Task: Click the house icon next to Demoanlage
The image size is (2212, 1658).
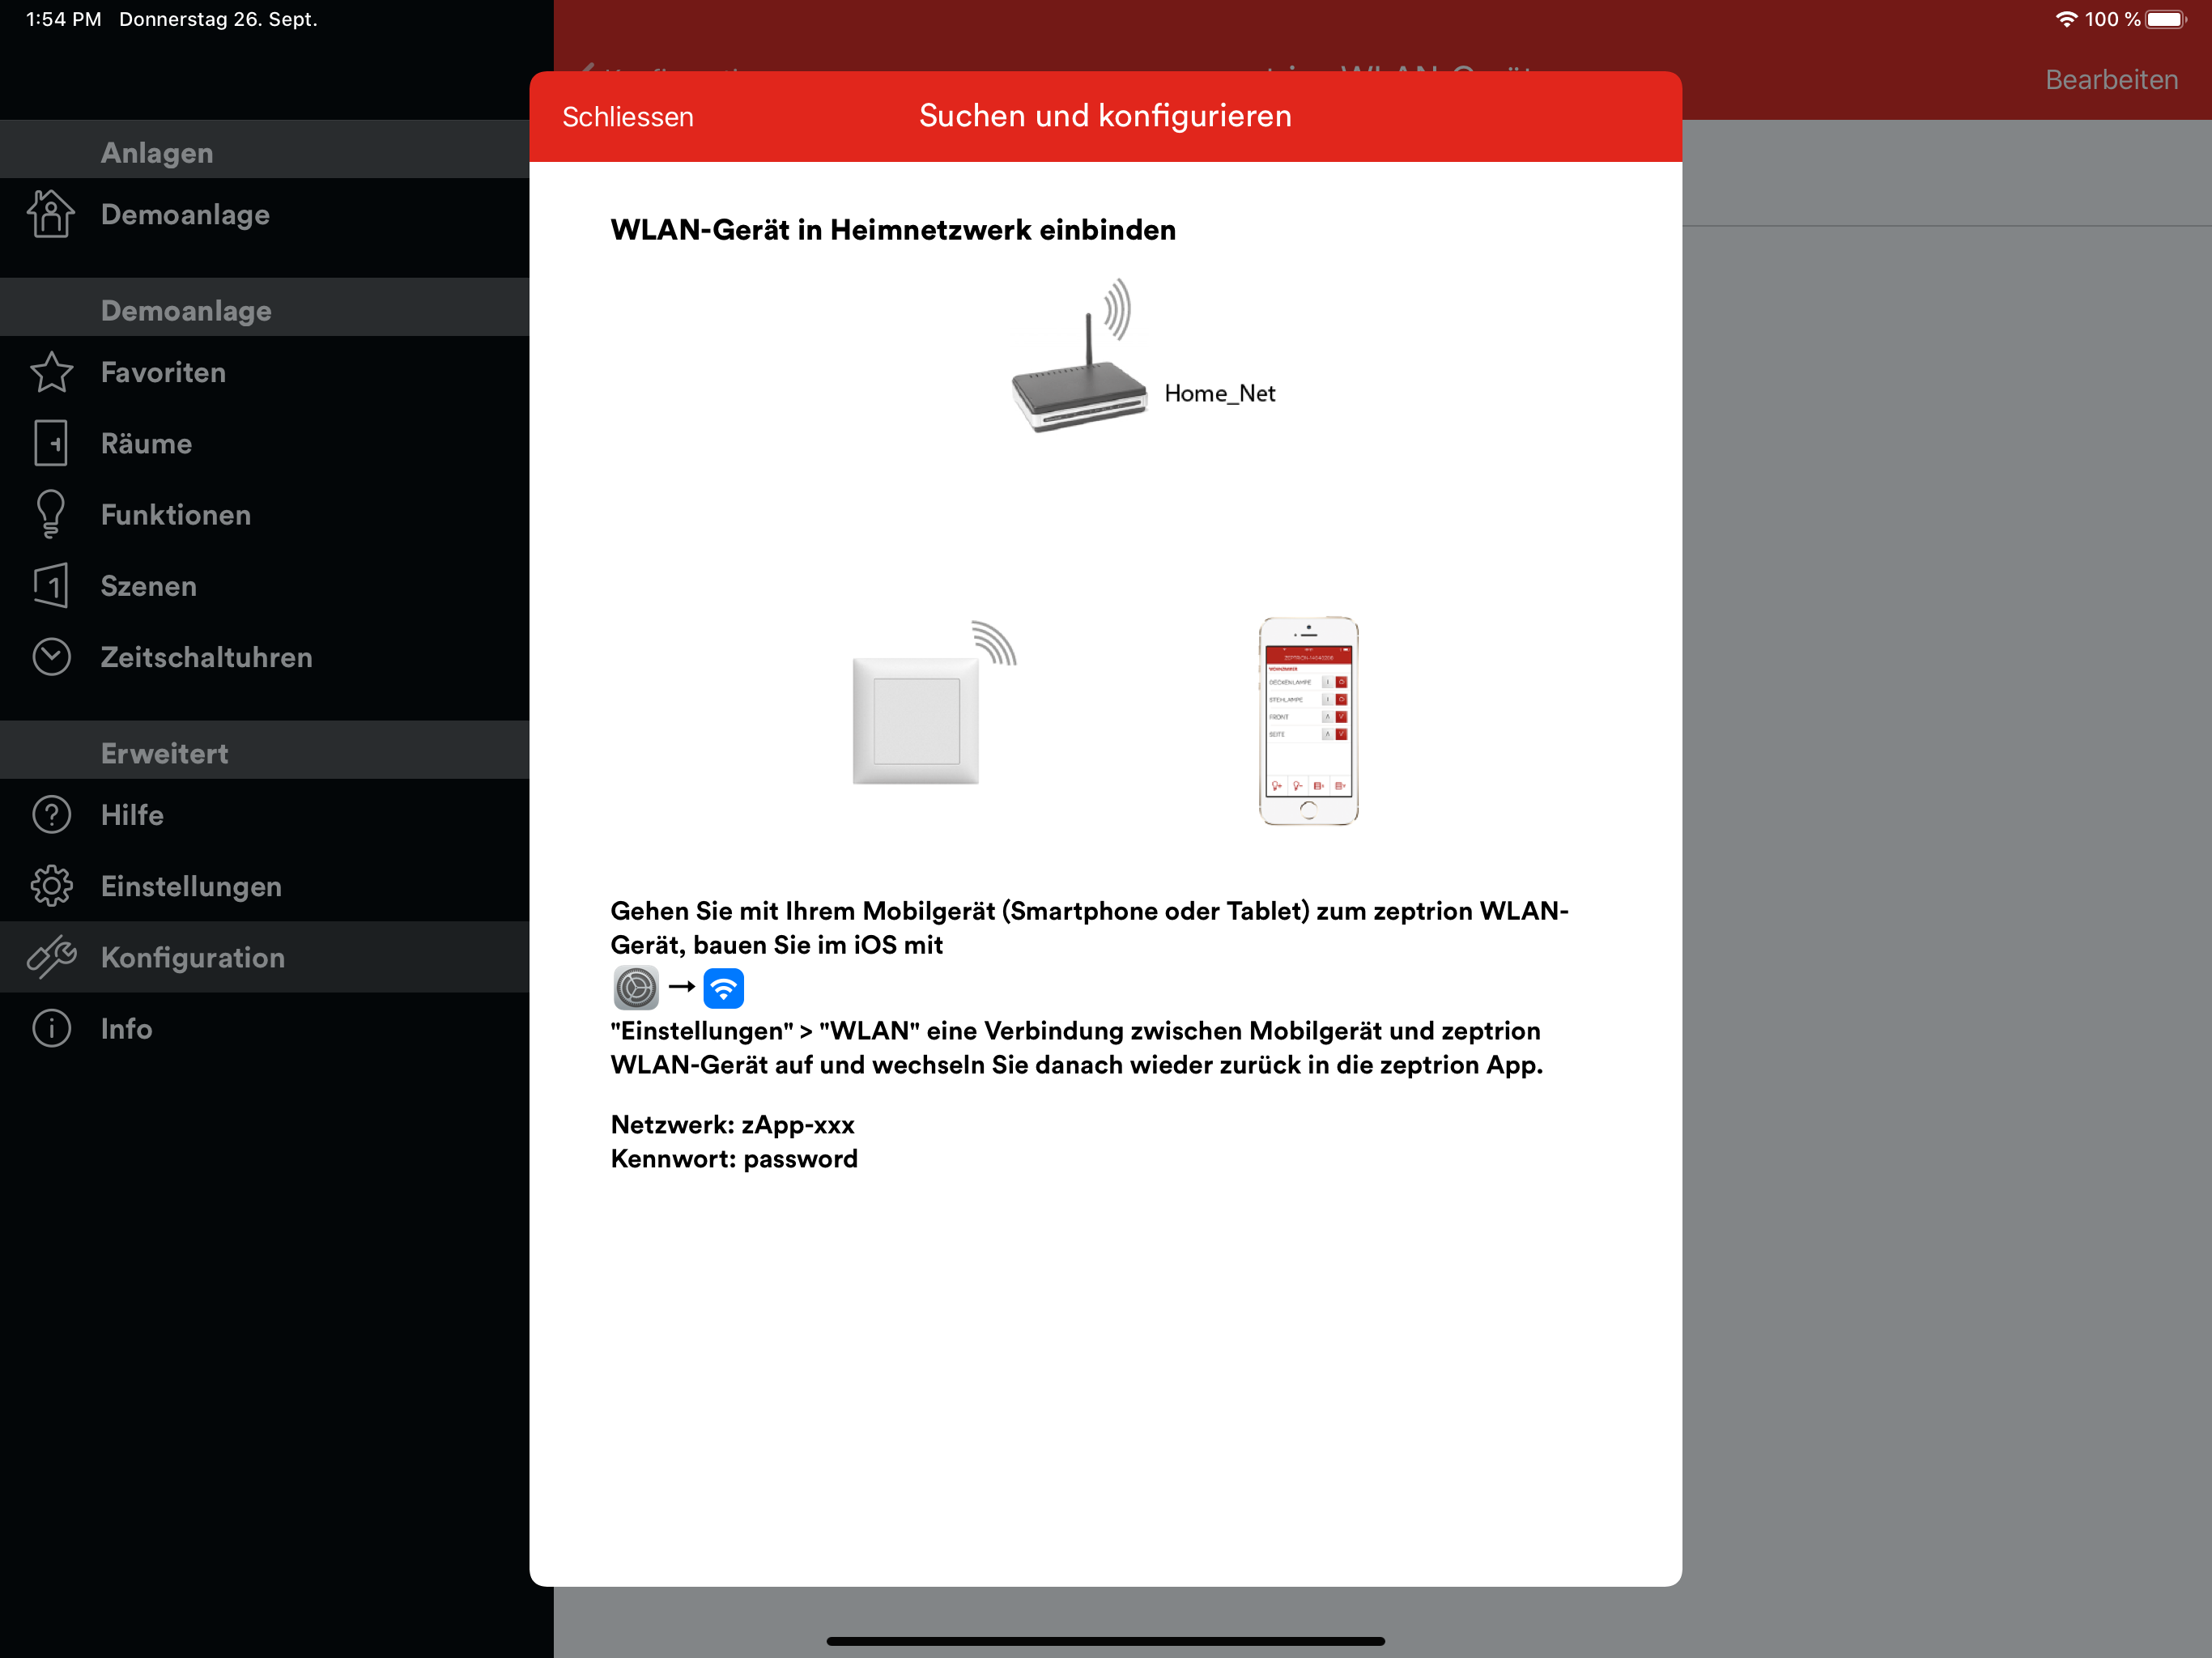Action: pos(50,214)
